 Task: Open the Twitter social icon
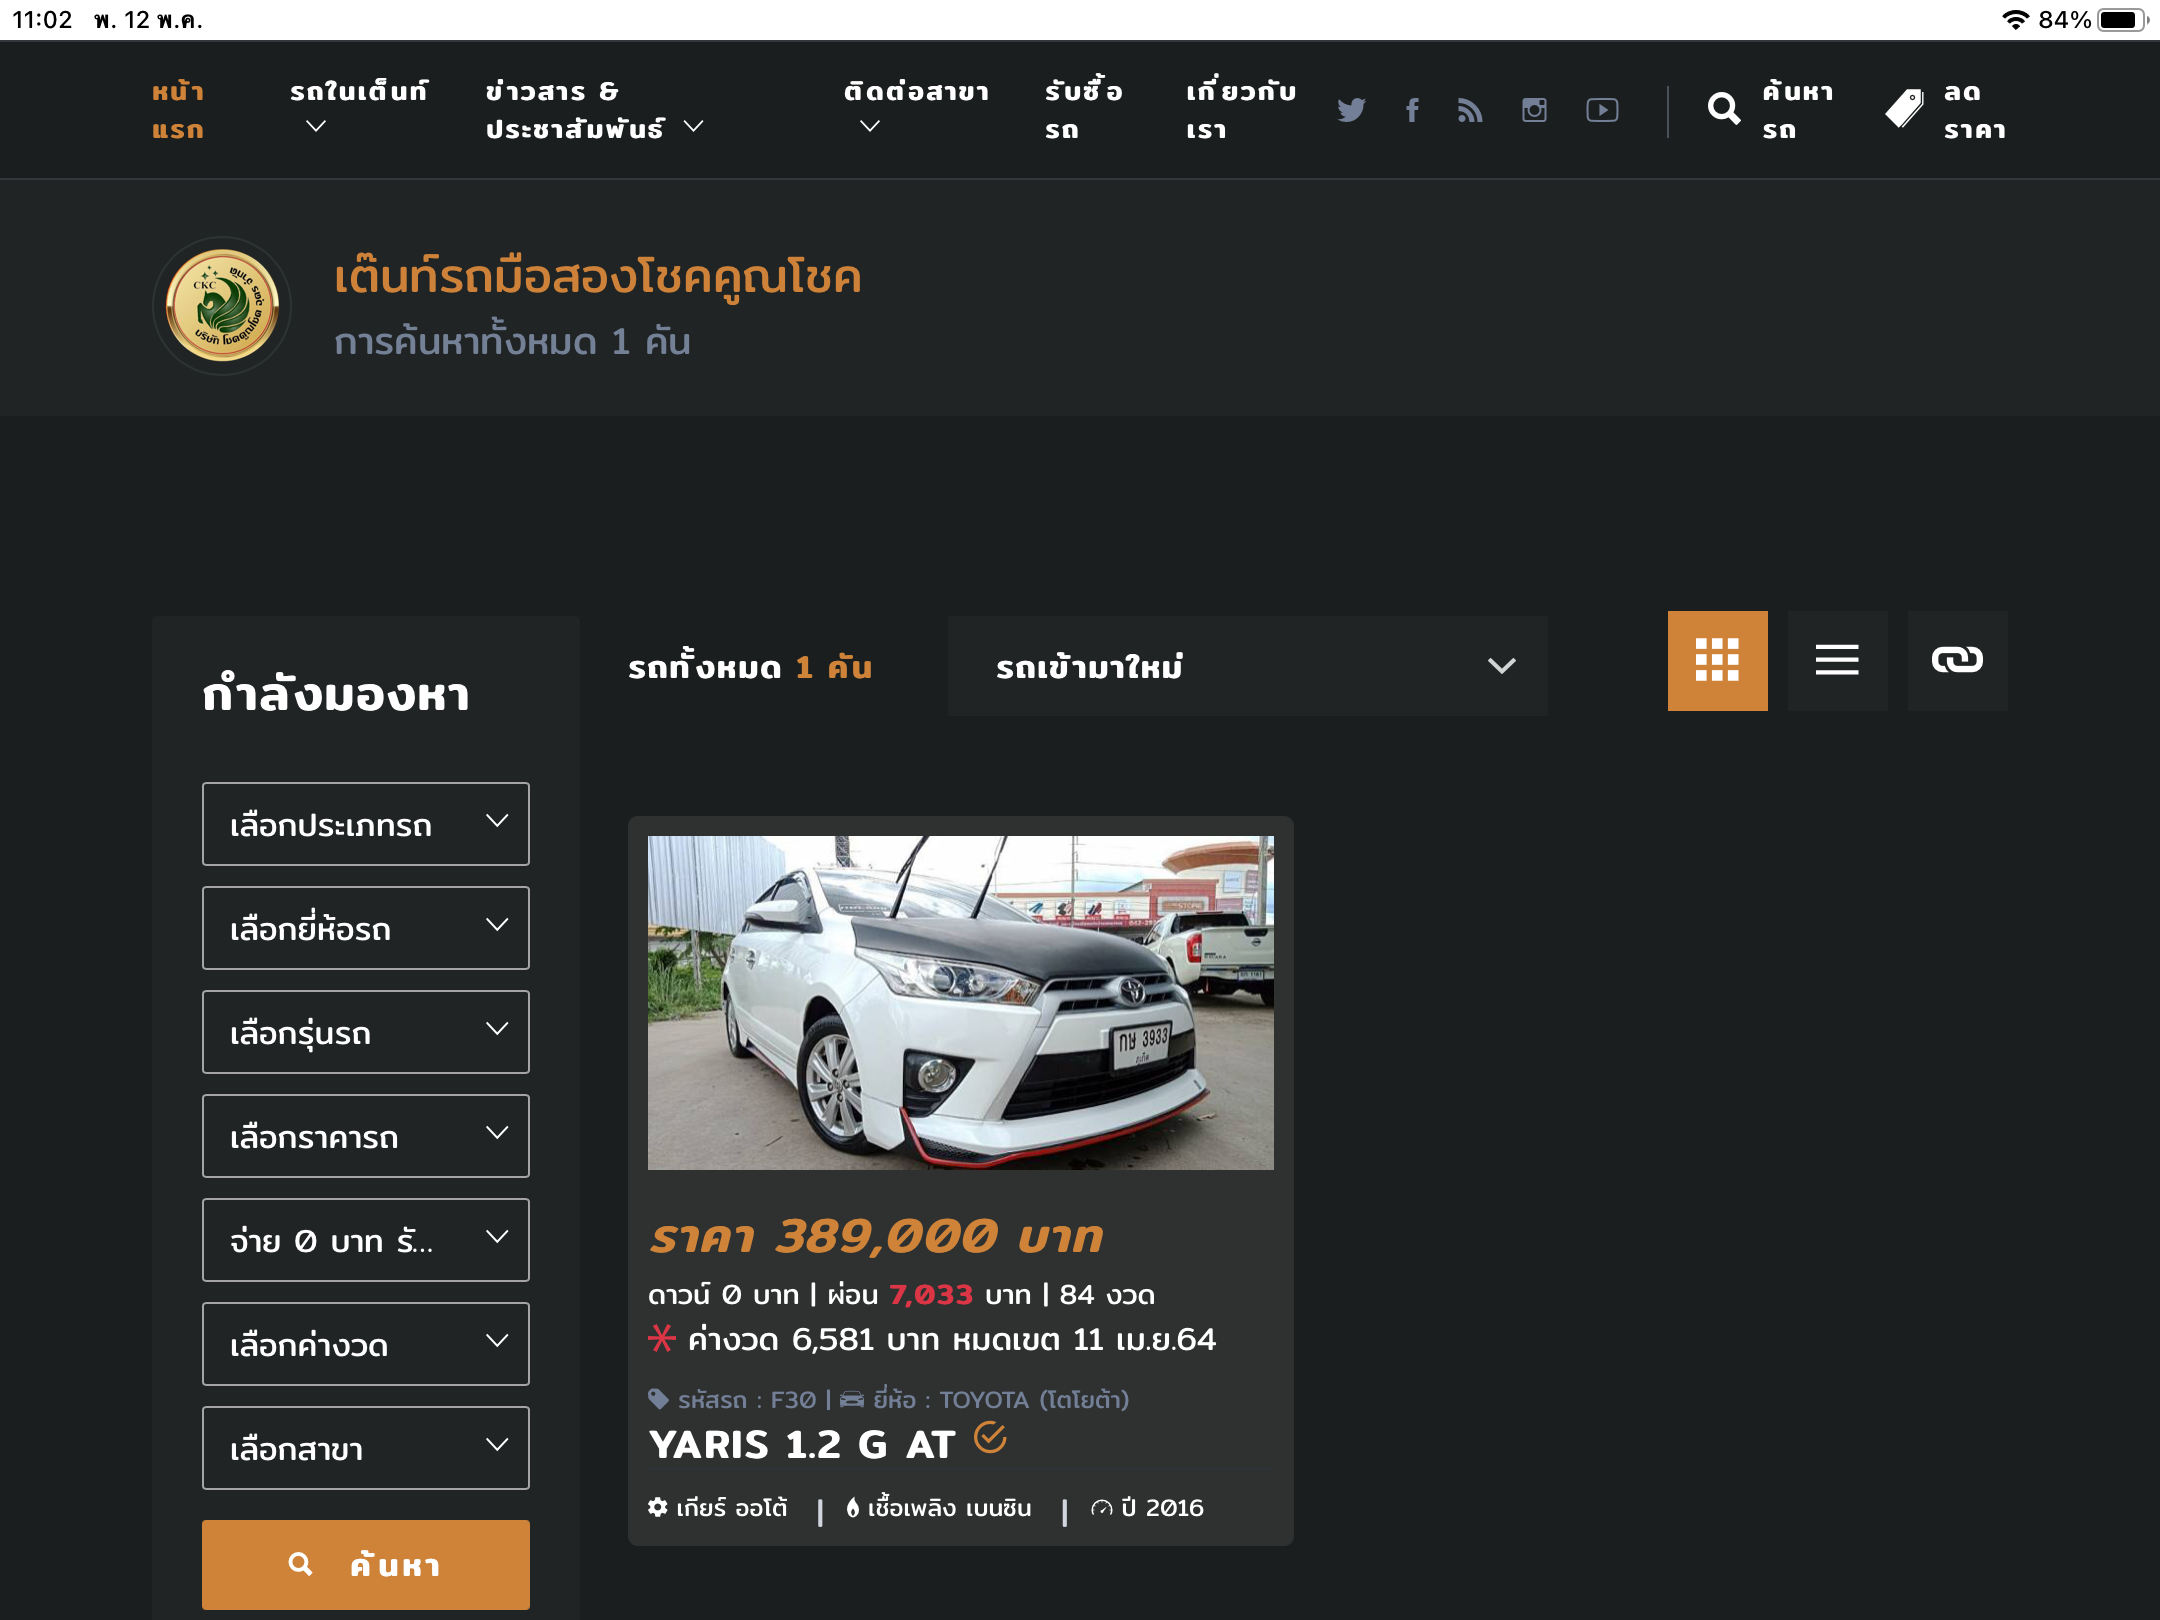(x=1351, y=110)
